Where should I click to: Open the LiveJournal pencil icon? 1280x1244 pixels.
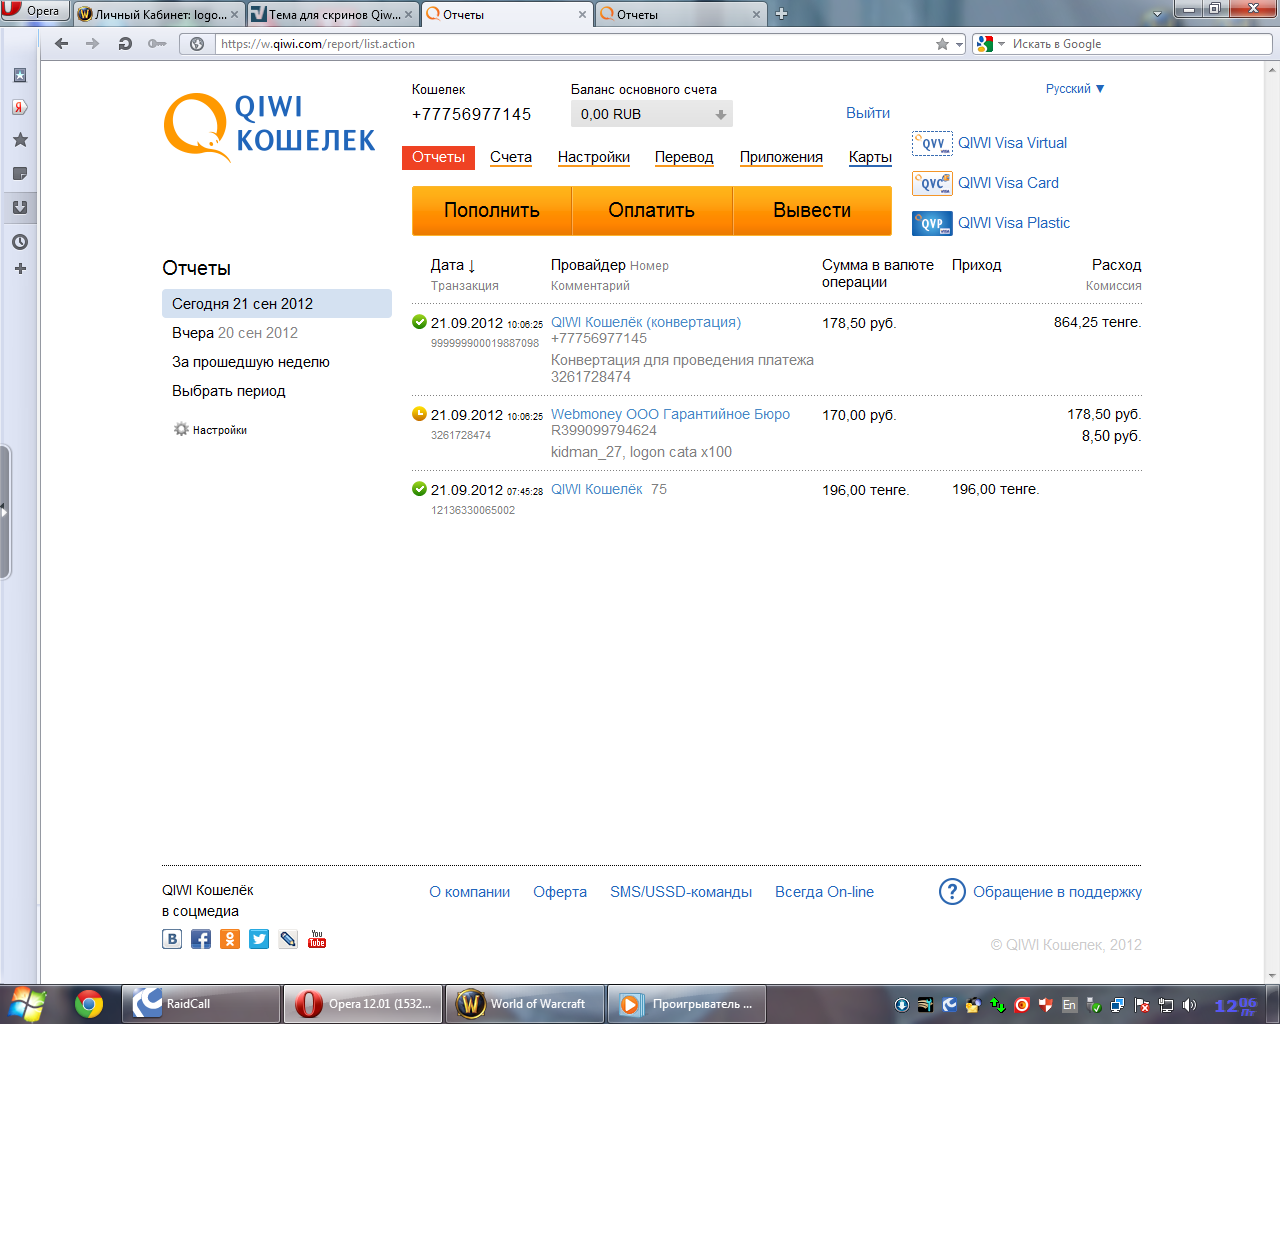click(288, 939)
